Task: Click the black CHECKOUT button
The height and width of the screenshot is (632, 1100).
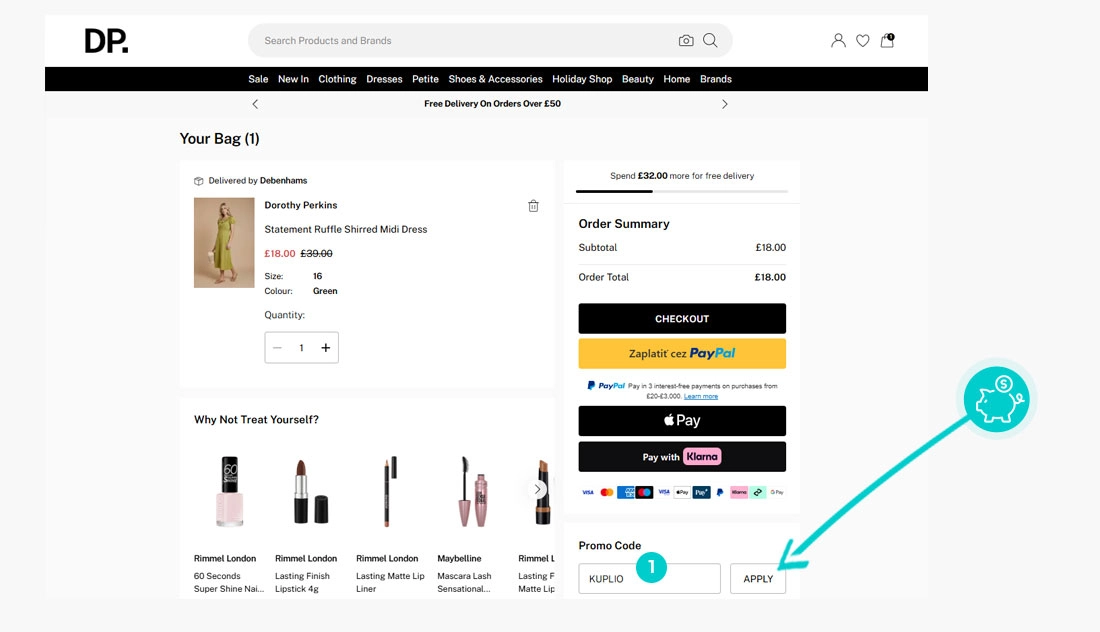Action: point(682,318)
